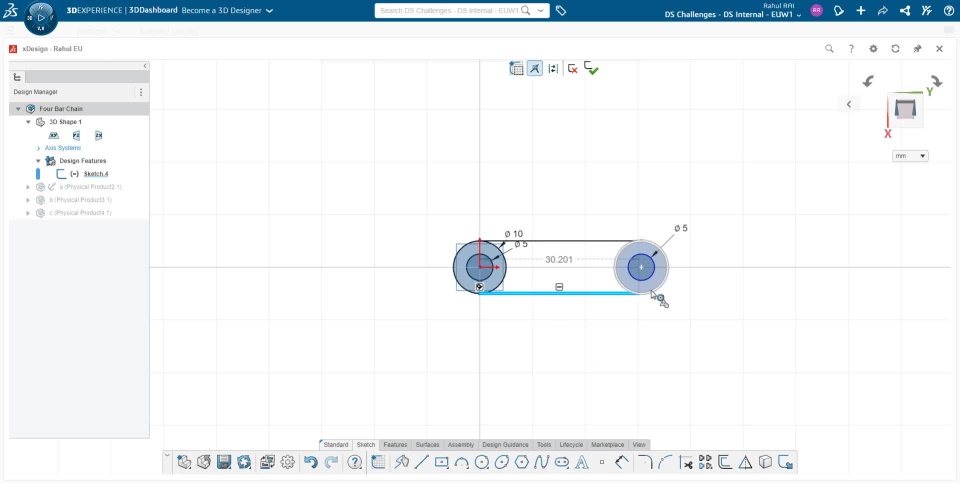Collapse the Design Features node
This screenshot has height=483, width=960.
pos(38,161)
